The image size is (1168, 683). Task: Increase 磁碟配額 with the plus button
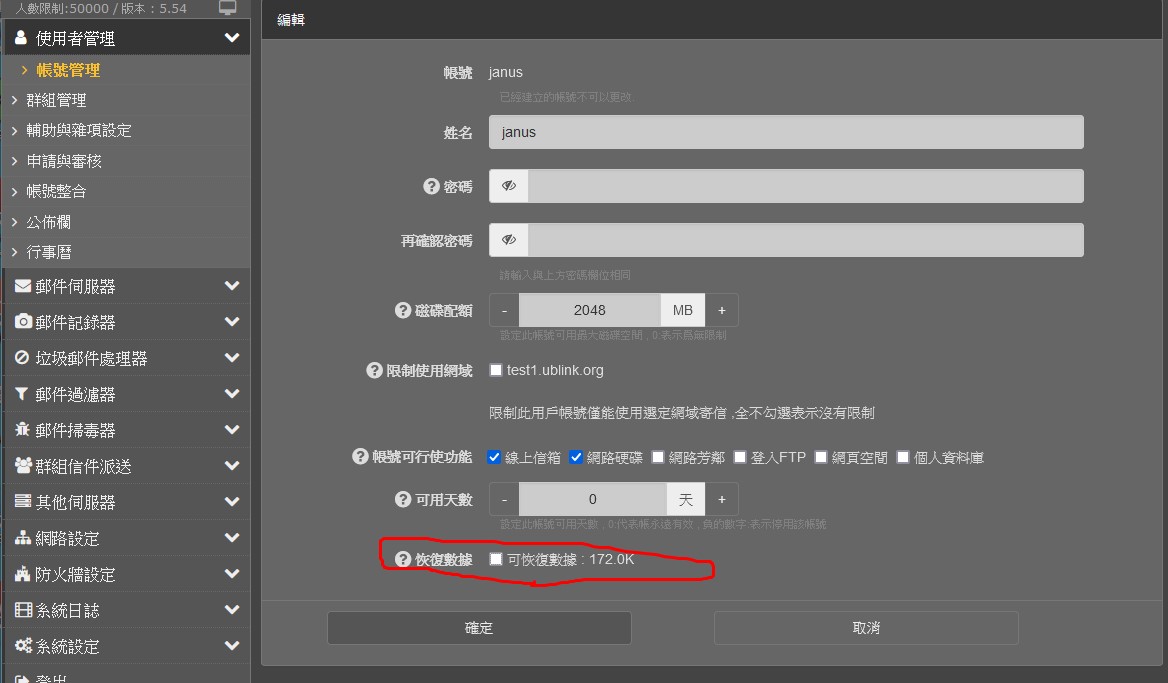coord(721,310)
